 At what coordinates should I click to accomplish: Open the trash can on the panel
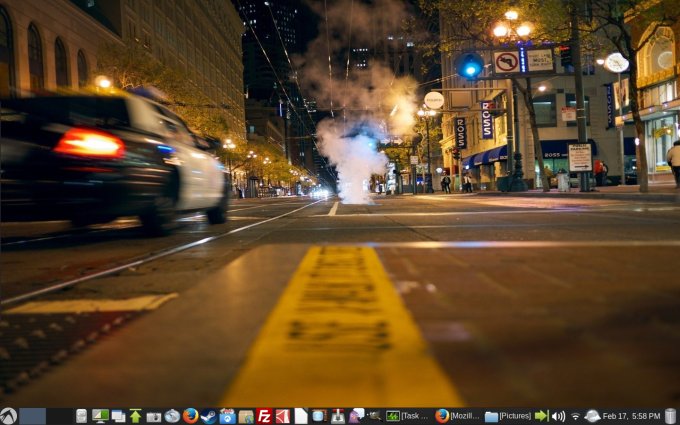670,416
